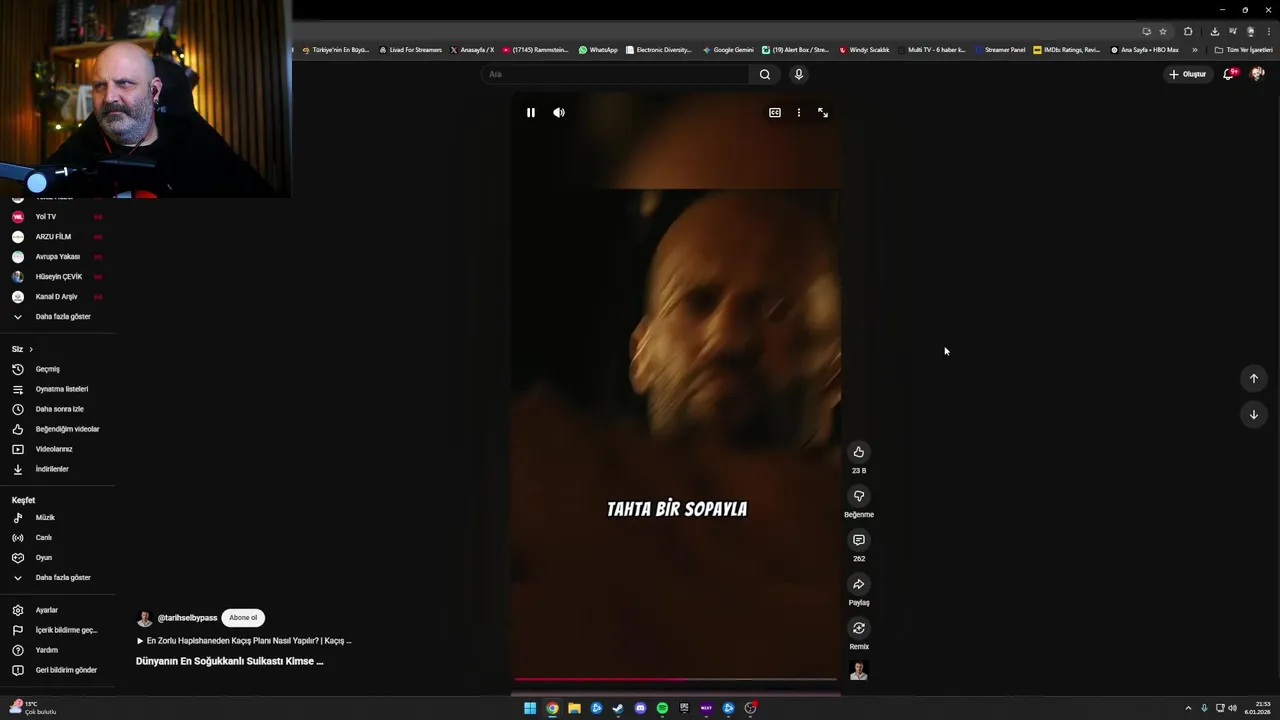Image resolution: width=1280 pixels, height=720 pixels.
Task: Open the Chrome extensions puzzle icon
Action: pos(1188,31)
